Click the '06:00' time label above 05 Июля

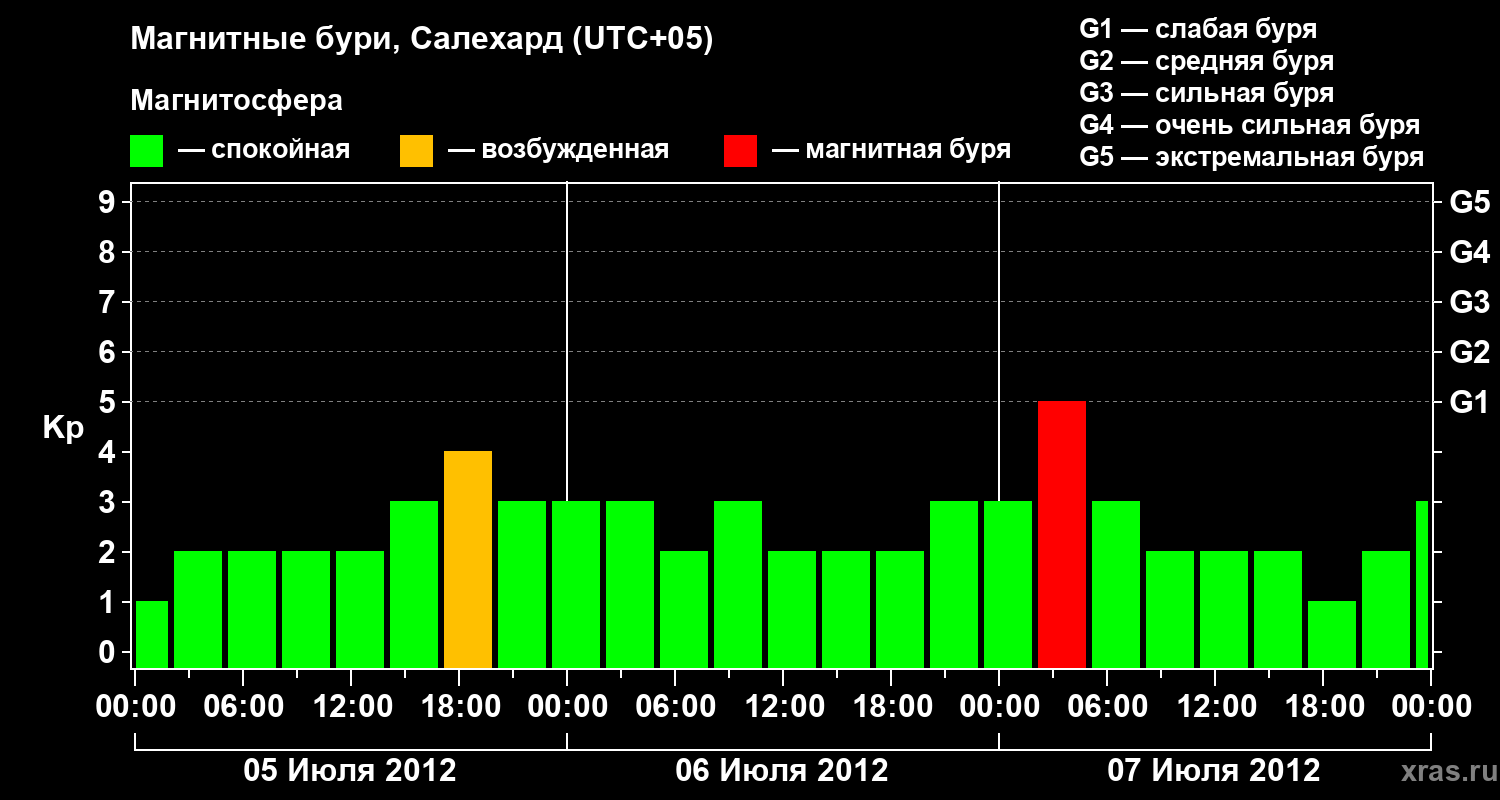243,707
